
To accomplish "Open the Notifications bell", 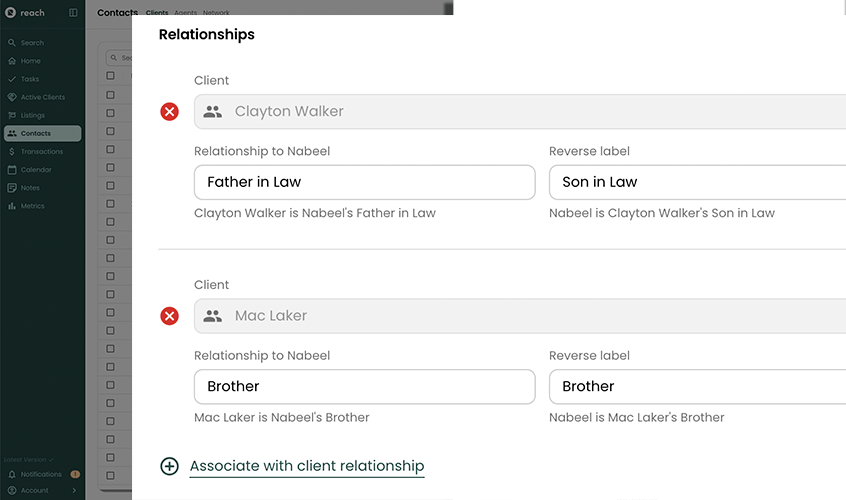I will tap(12, 474).
